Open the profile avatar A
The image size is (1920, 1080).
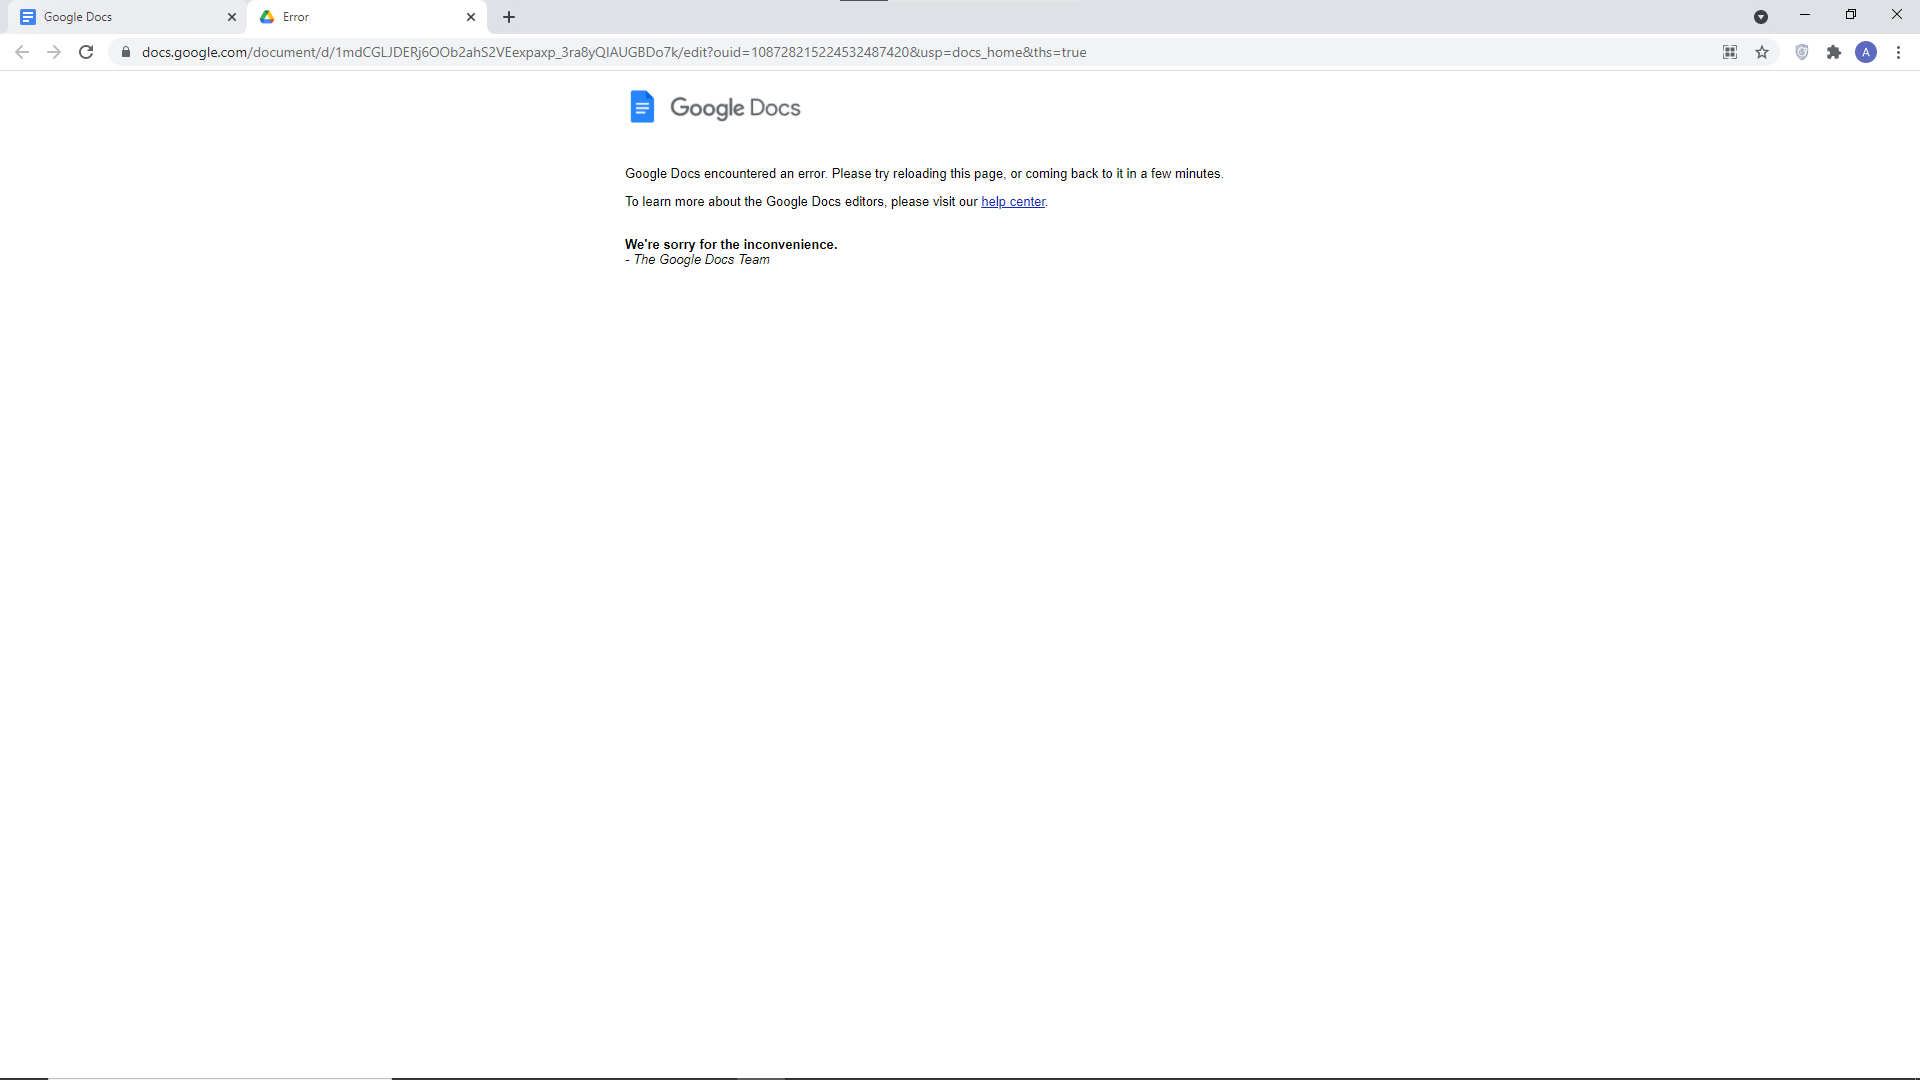coord(1866,52)
